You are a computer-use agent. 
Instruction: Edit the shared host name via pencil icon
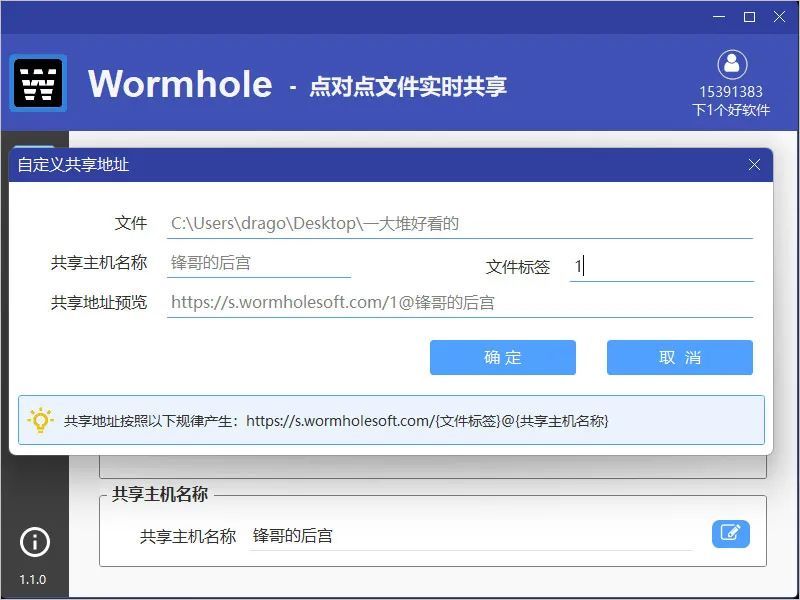[x=731, y=534]
